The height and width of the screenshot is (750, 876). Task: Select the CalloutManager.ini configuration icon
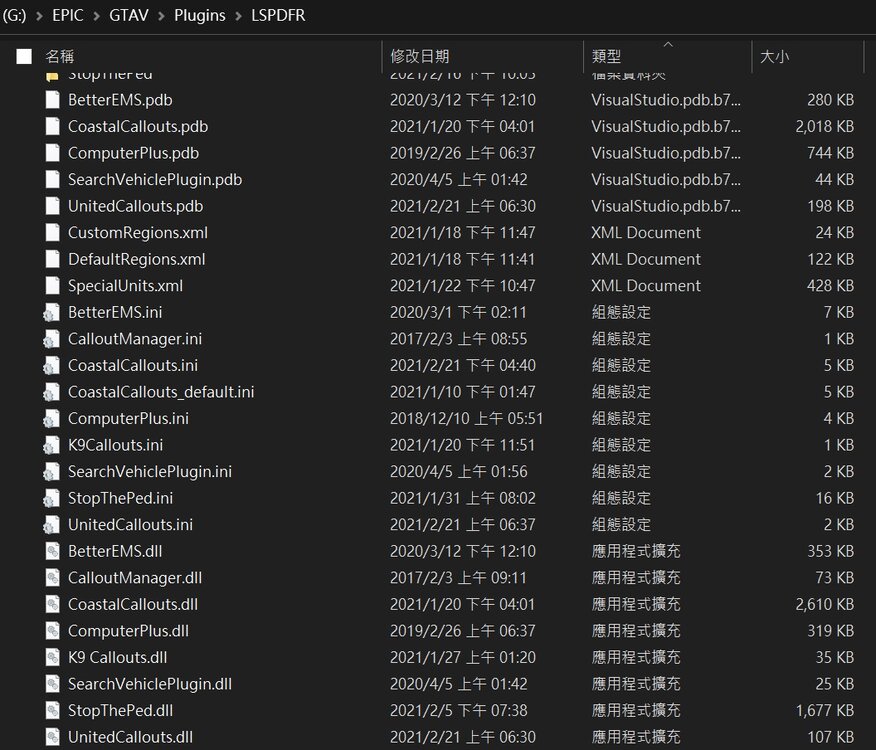point(52,338)
